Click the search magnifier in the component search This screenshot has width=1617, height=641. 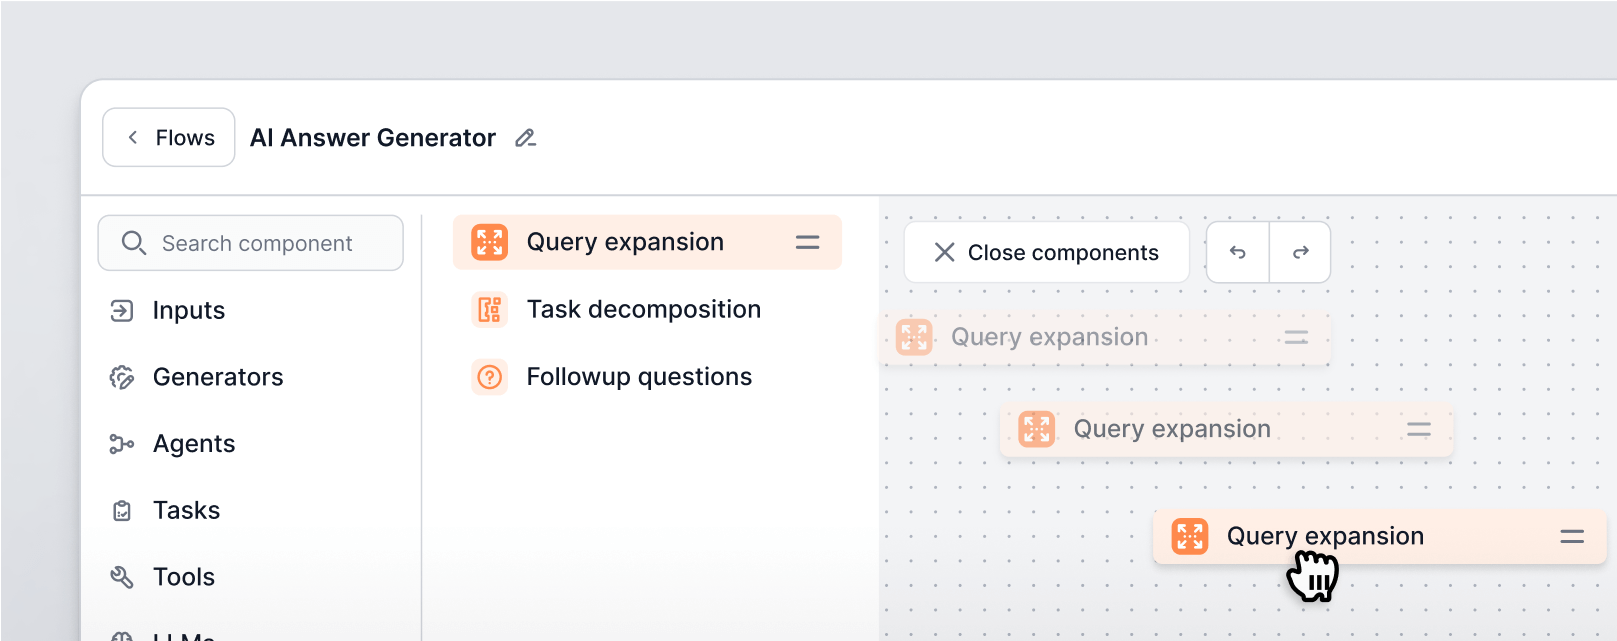[x=134, y=242]
